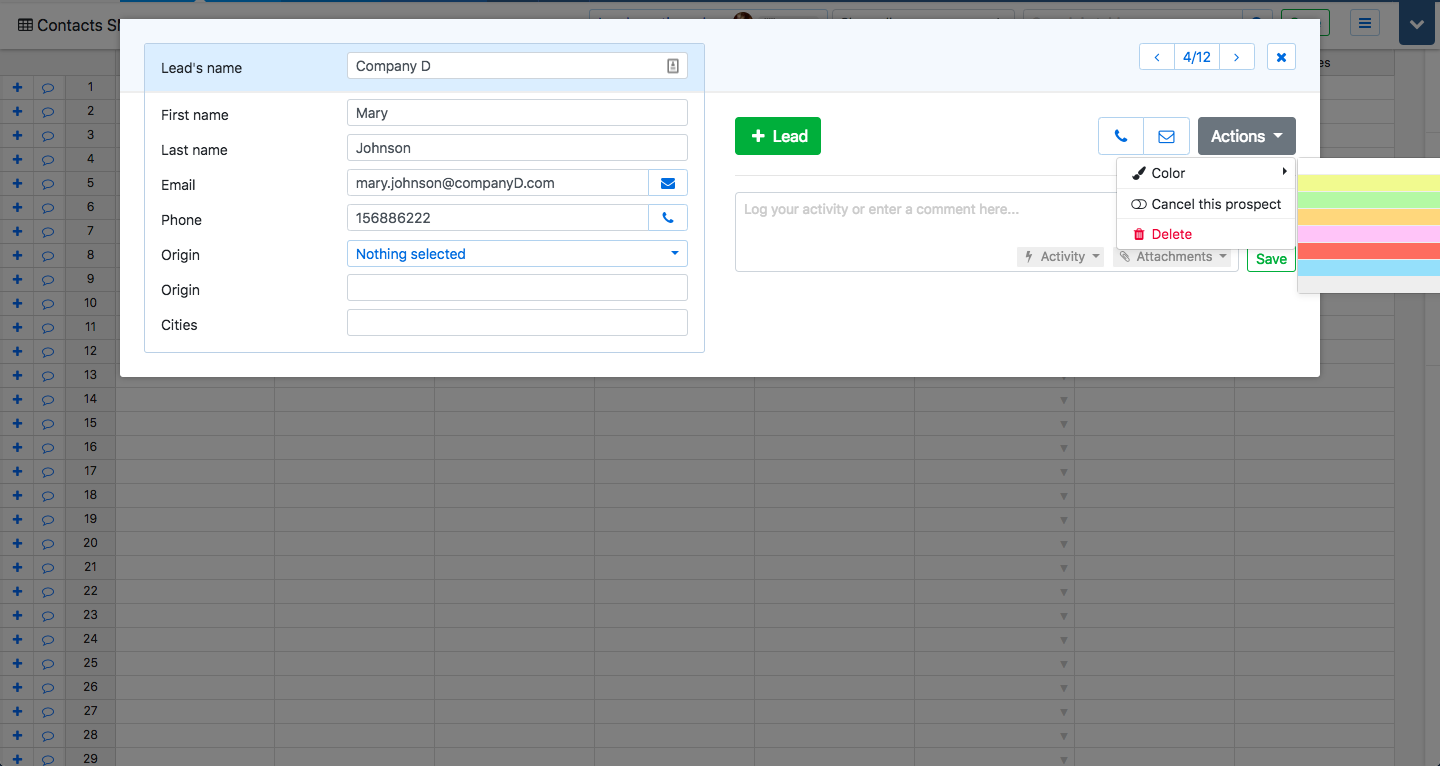The image size is (1440, 766).
Task: Toggle the Actions dropdown button
Action: [x=1246, y=136]
